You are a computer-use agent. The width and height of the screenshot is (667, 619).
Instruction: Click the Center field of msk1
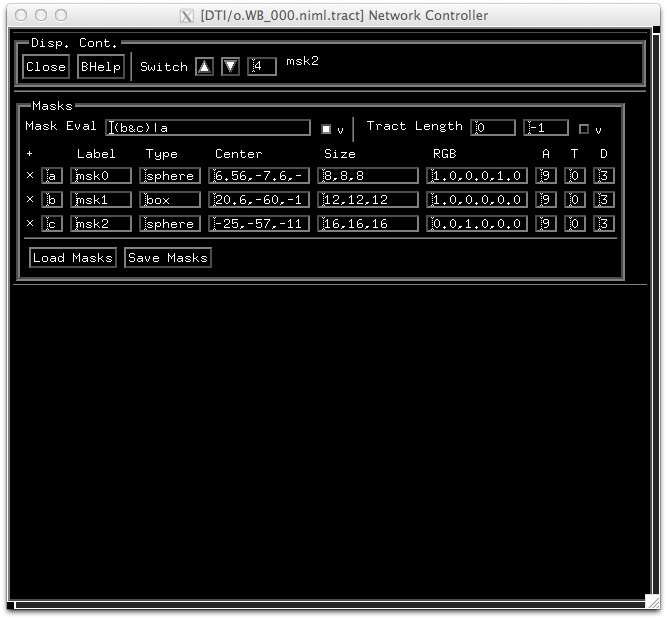[259, 199]
